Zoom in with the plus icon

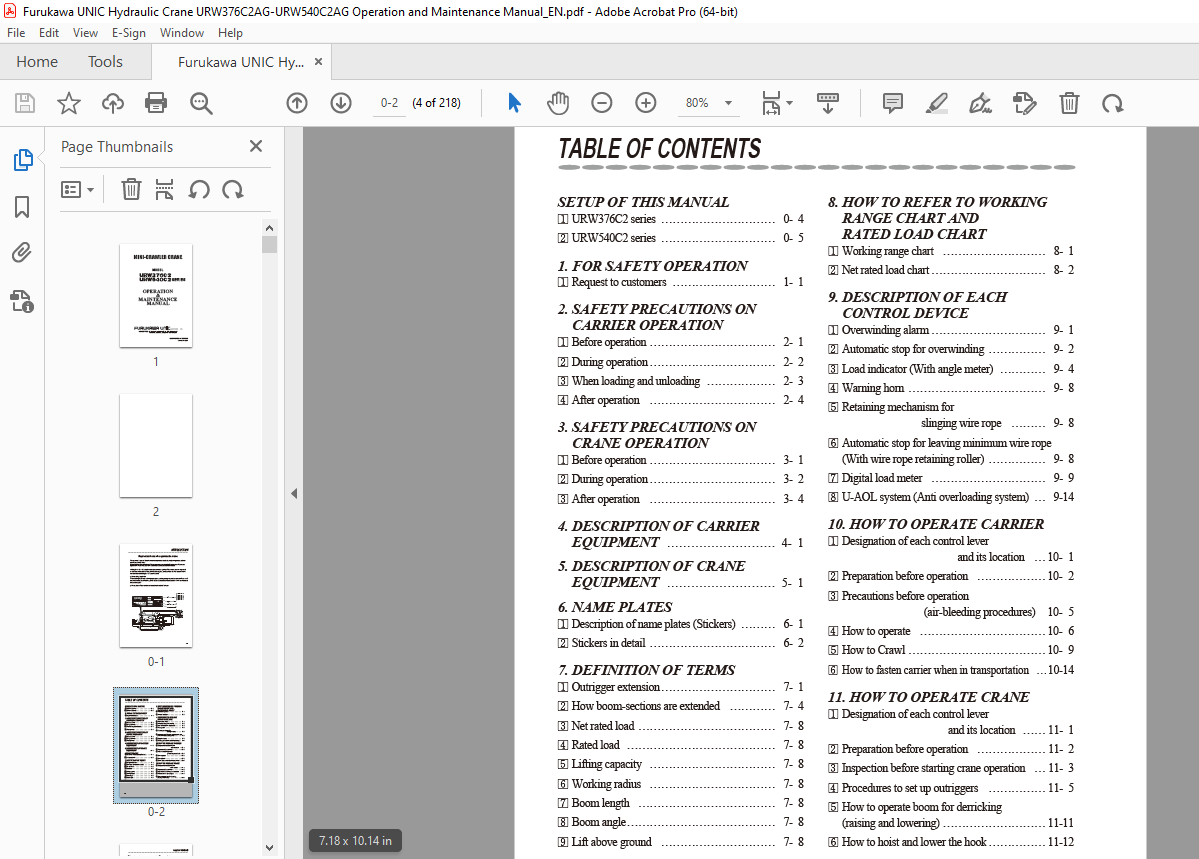coord(646,102)
